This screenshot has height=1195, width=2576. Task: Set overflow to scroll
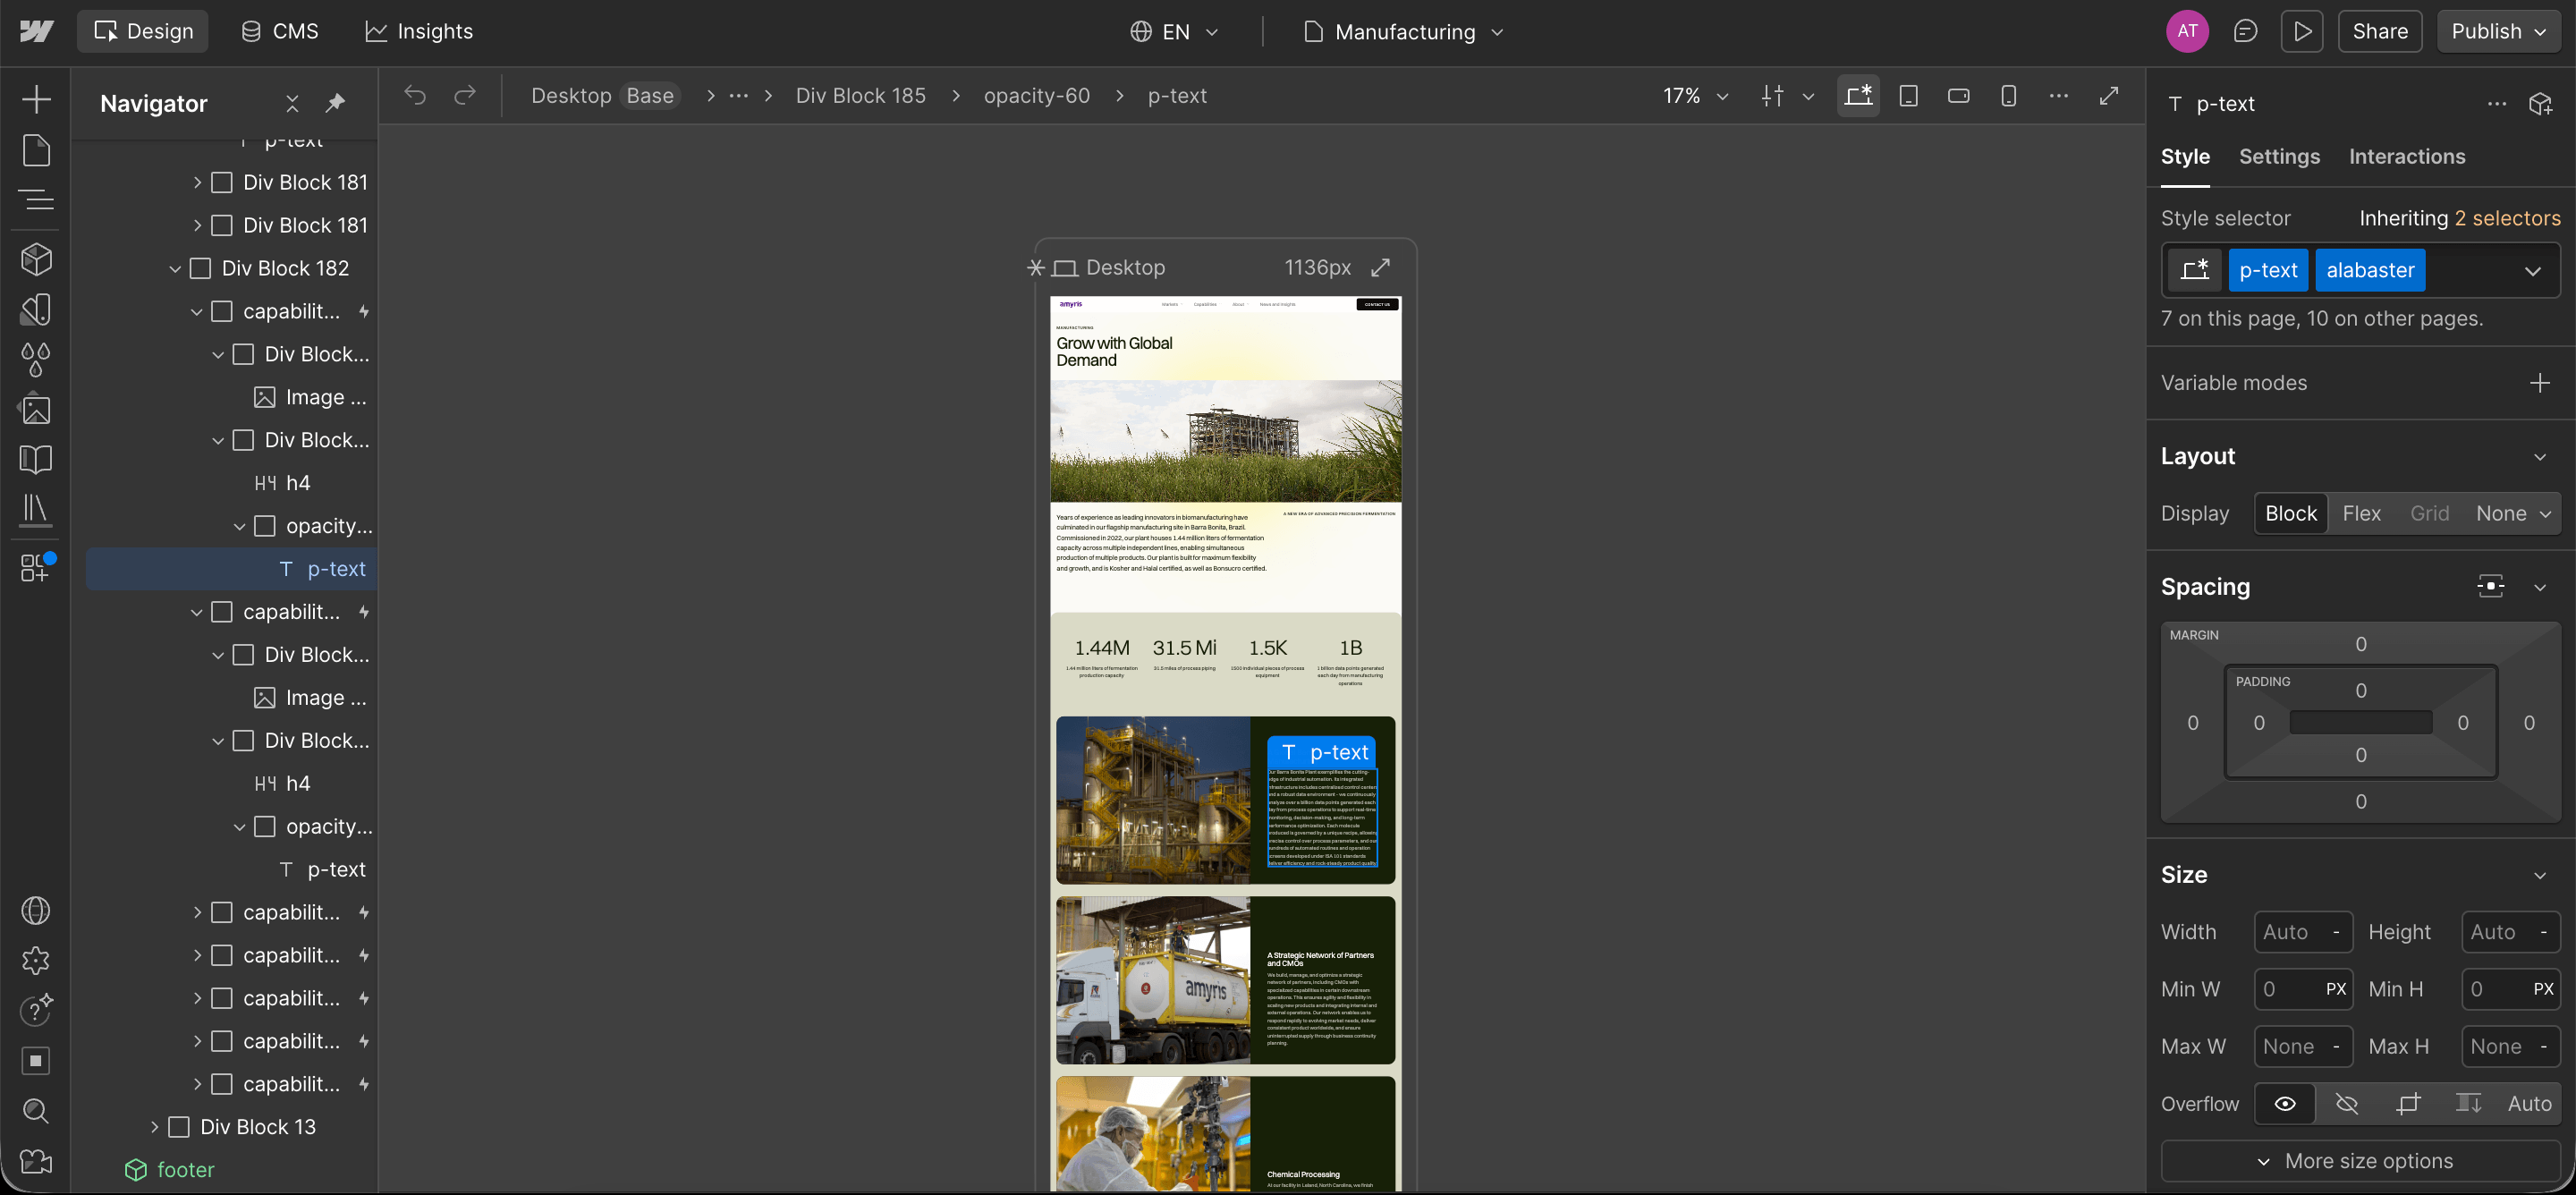[x=2469, y=1104]
